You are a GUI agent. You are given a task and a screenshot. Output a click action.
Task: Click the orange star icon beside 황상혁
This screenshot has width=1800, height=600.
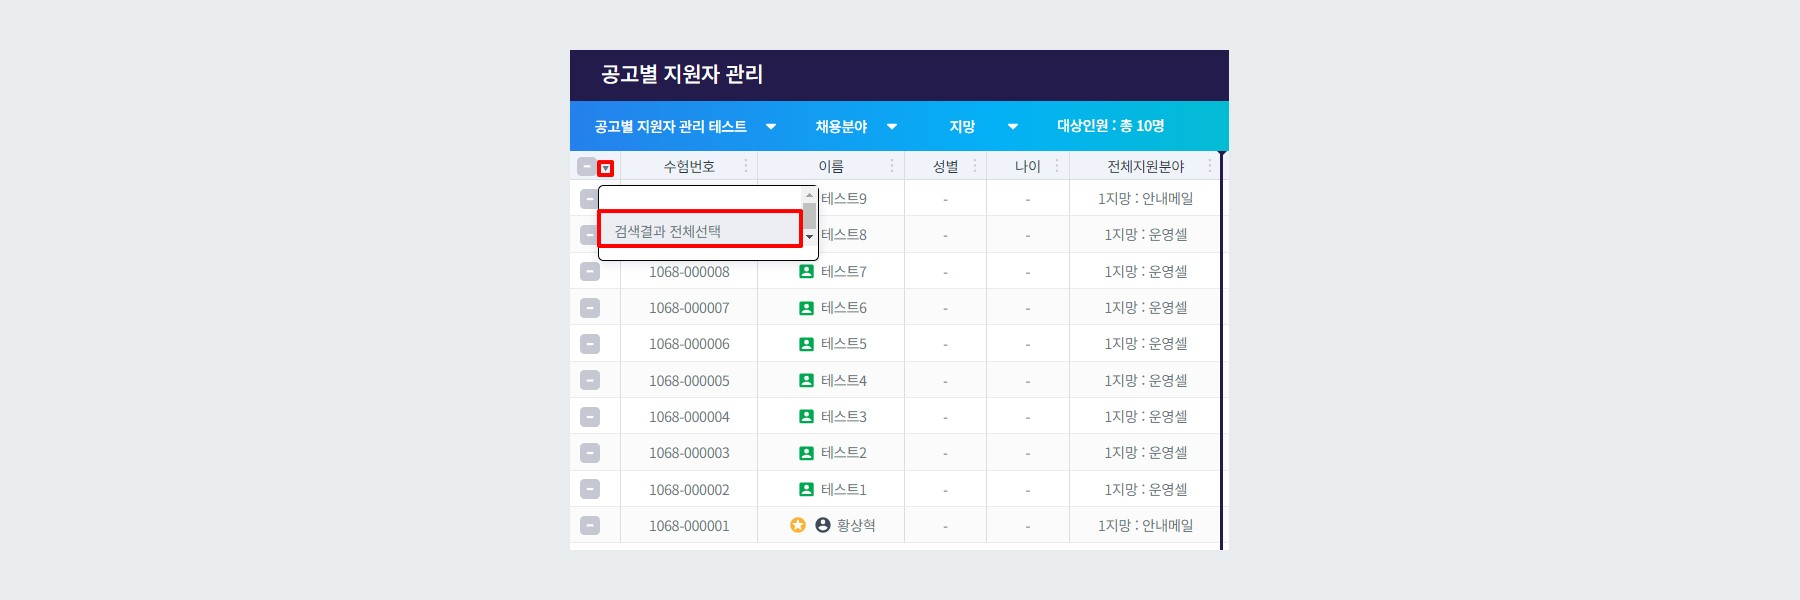pyautogui.click(x=798, y=525)
